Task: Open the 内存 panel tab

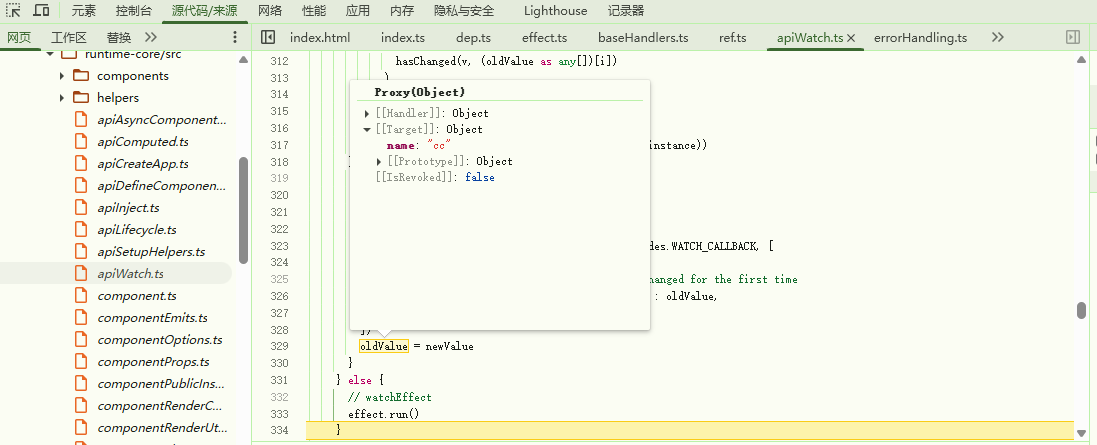Action: (x=402, y=10)
